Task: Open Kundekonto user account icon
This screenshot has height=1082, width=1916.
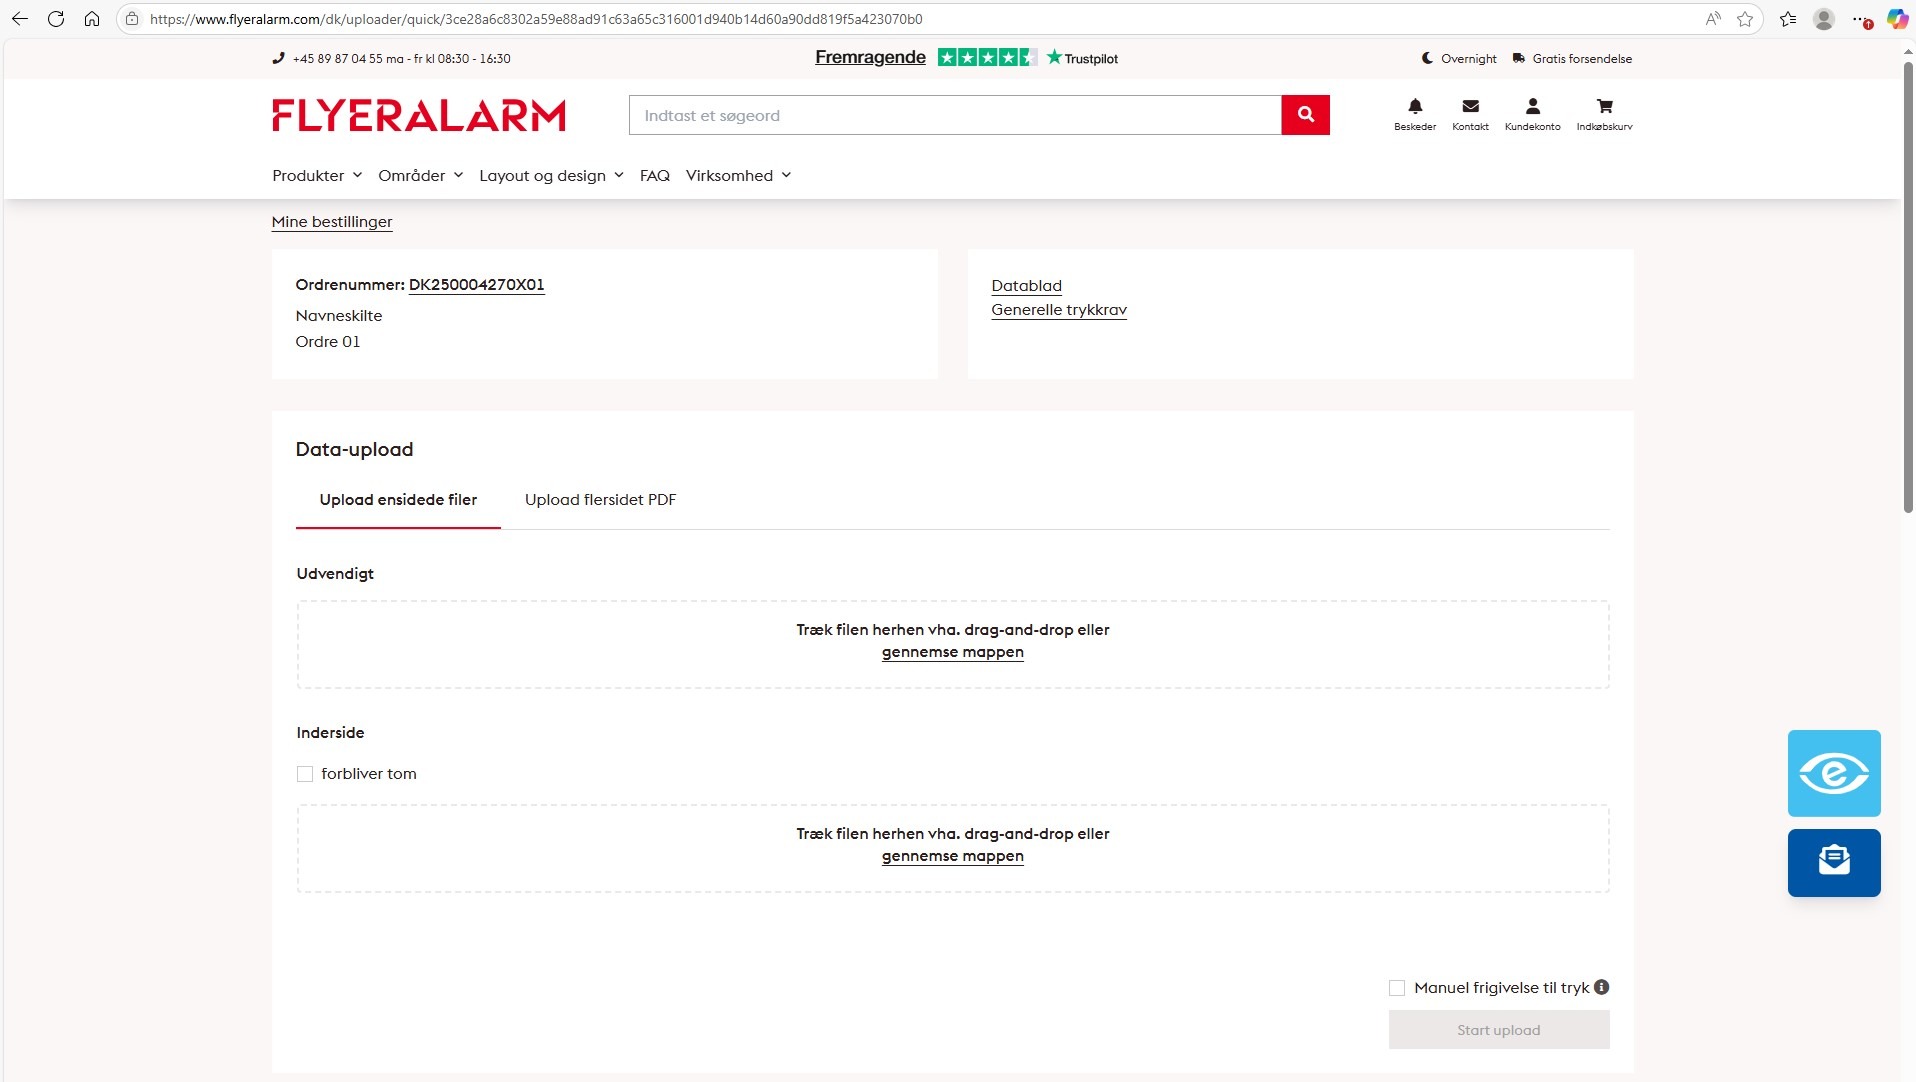Action: coord(1532,107)
